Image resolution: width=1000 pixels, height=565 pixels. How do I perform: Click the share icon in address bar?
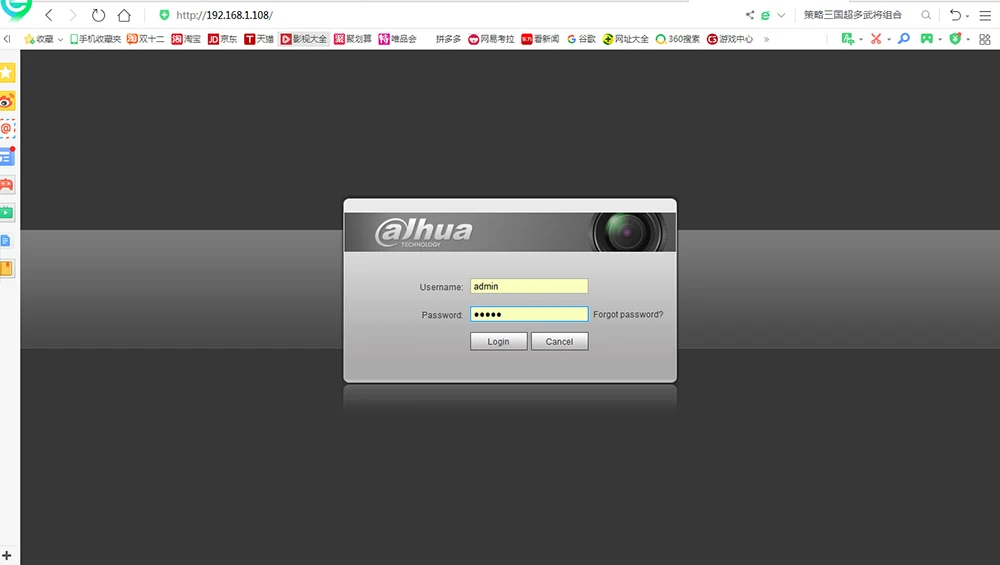tap(749, 15)
